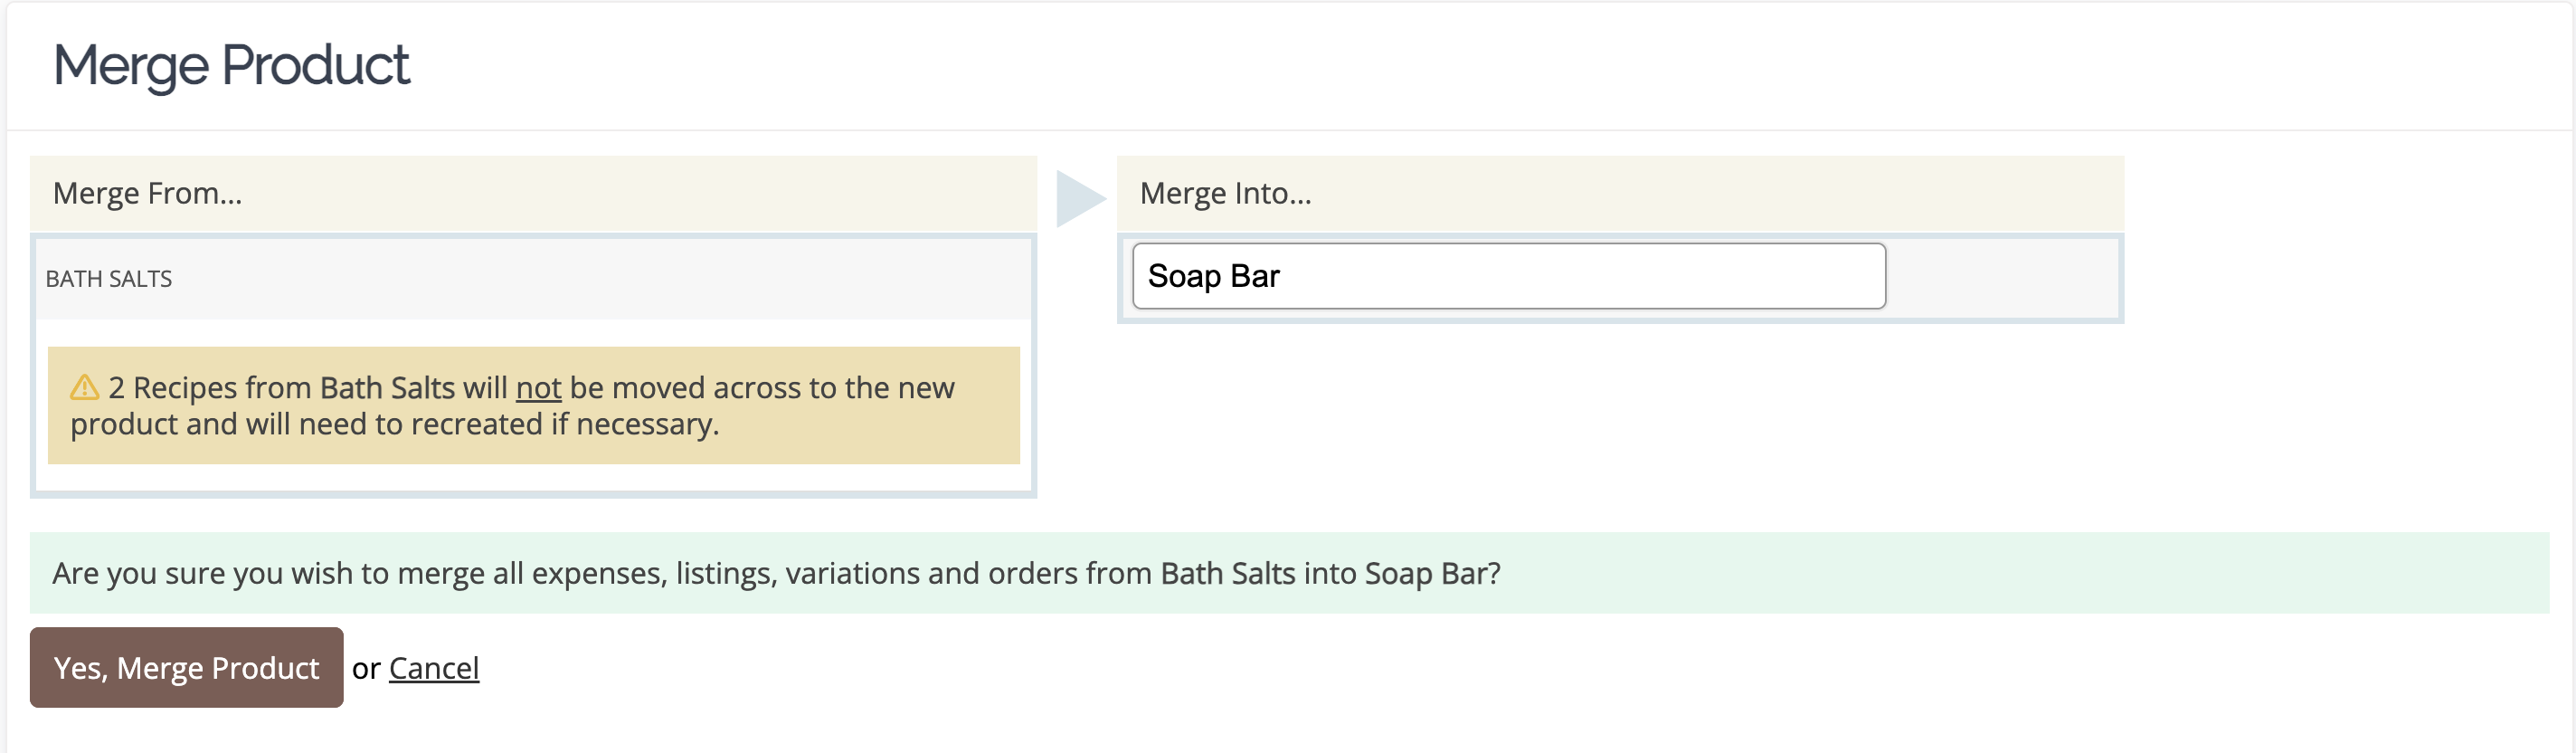Click the yellow recipes warning box
This screenshot has width=2576, height=753.
coord(533,405)
